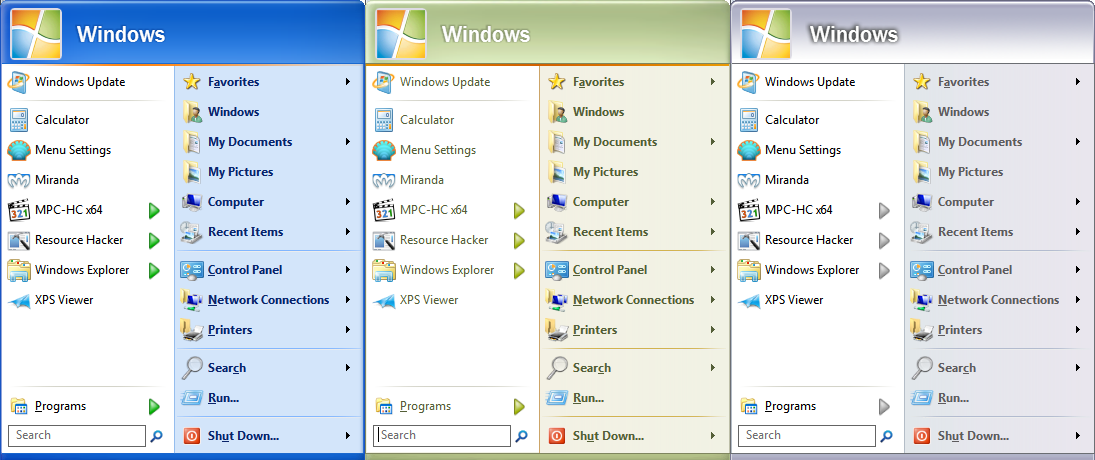Click search magnifier beside olive menu search box
Image resolution: width=1095 pixels, height=460 pixels.
(522, 436)
